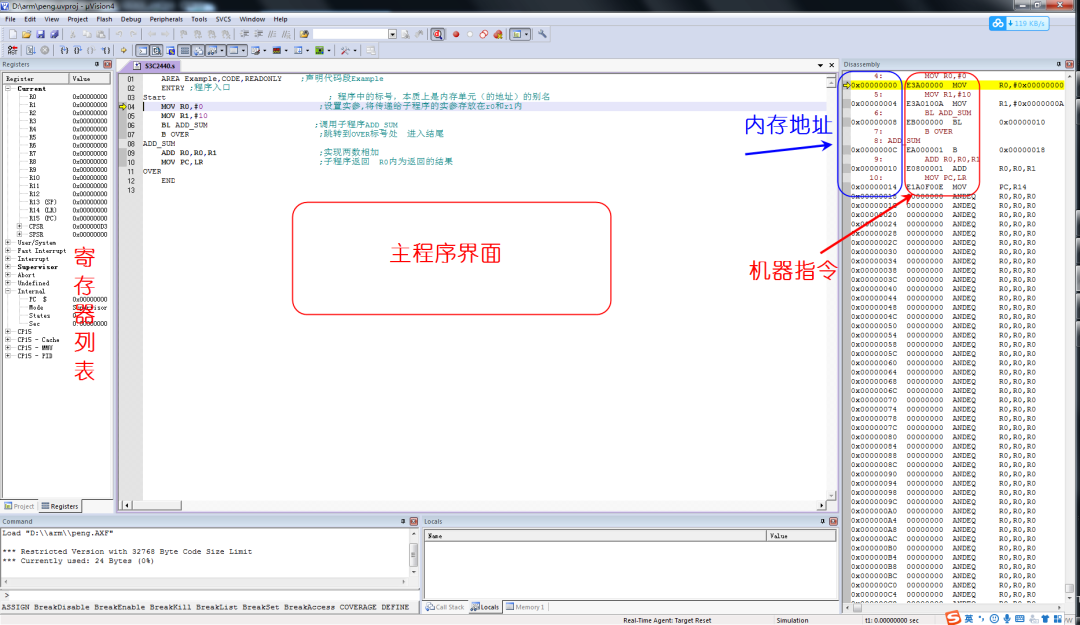1080x625 pixels.
Task: Click the horizontal scrollbar thumb in editor
Action: (x=156, y=505)
